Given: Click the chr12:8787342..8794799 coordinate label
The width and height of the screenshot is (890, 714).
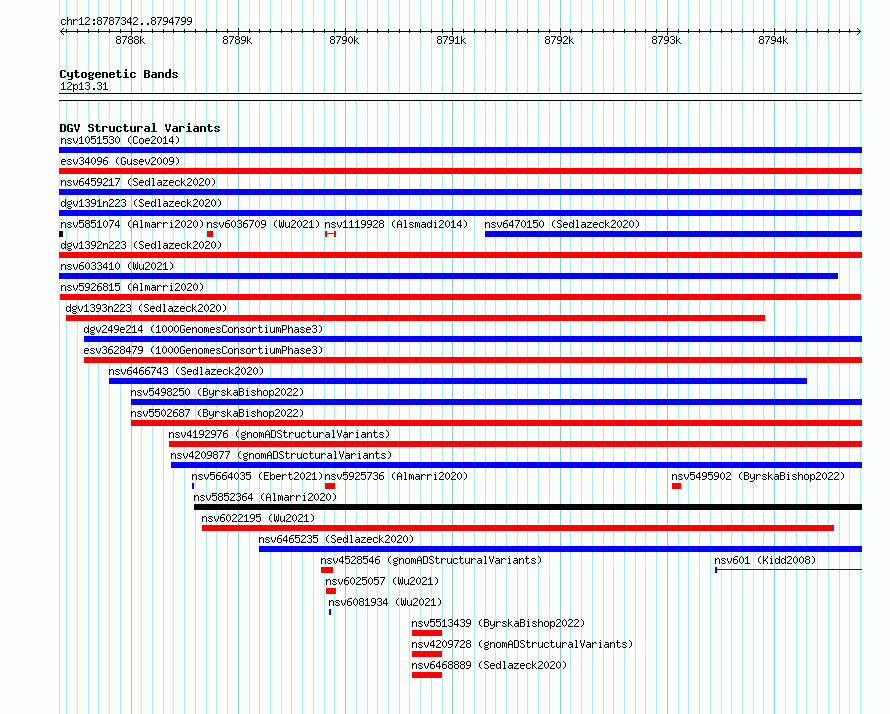Looking at the screenshot, I should pyautogui.click(x=126, y=21).
